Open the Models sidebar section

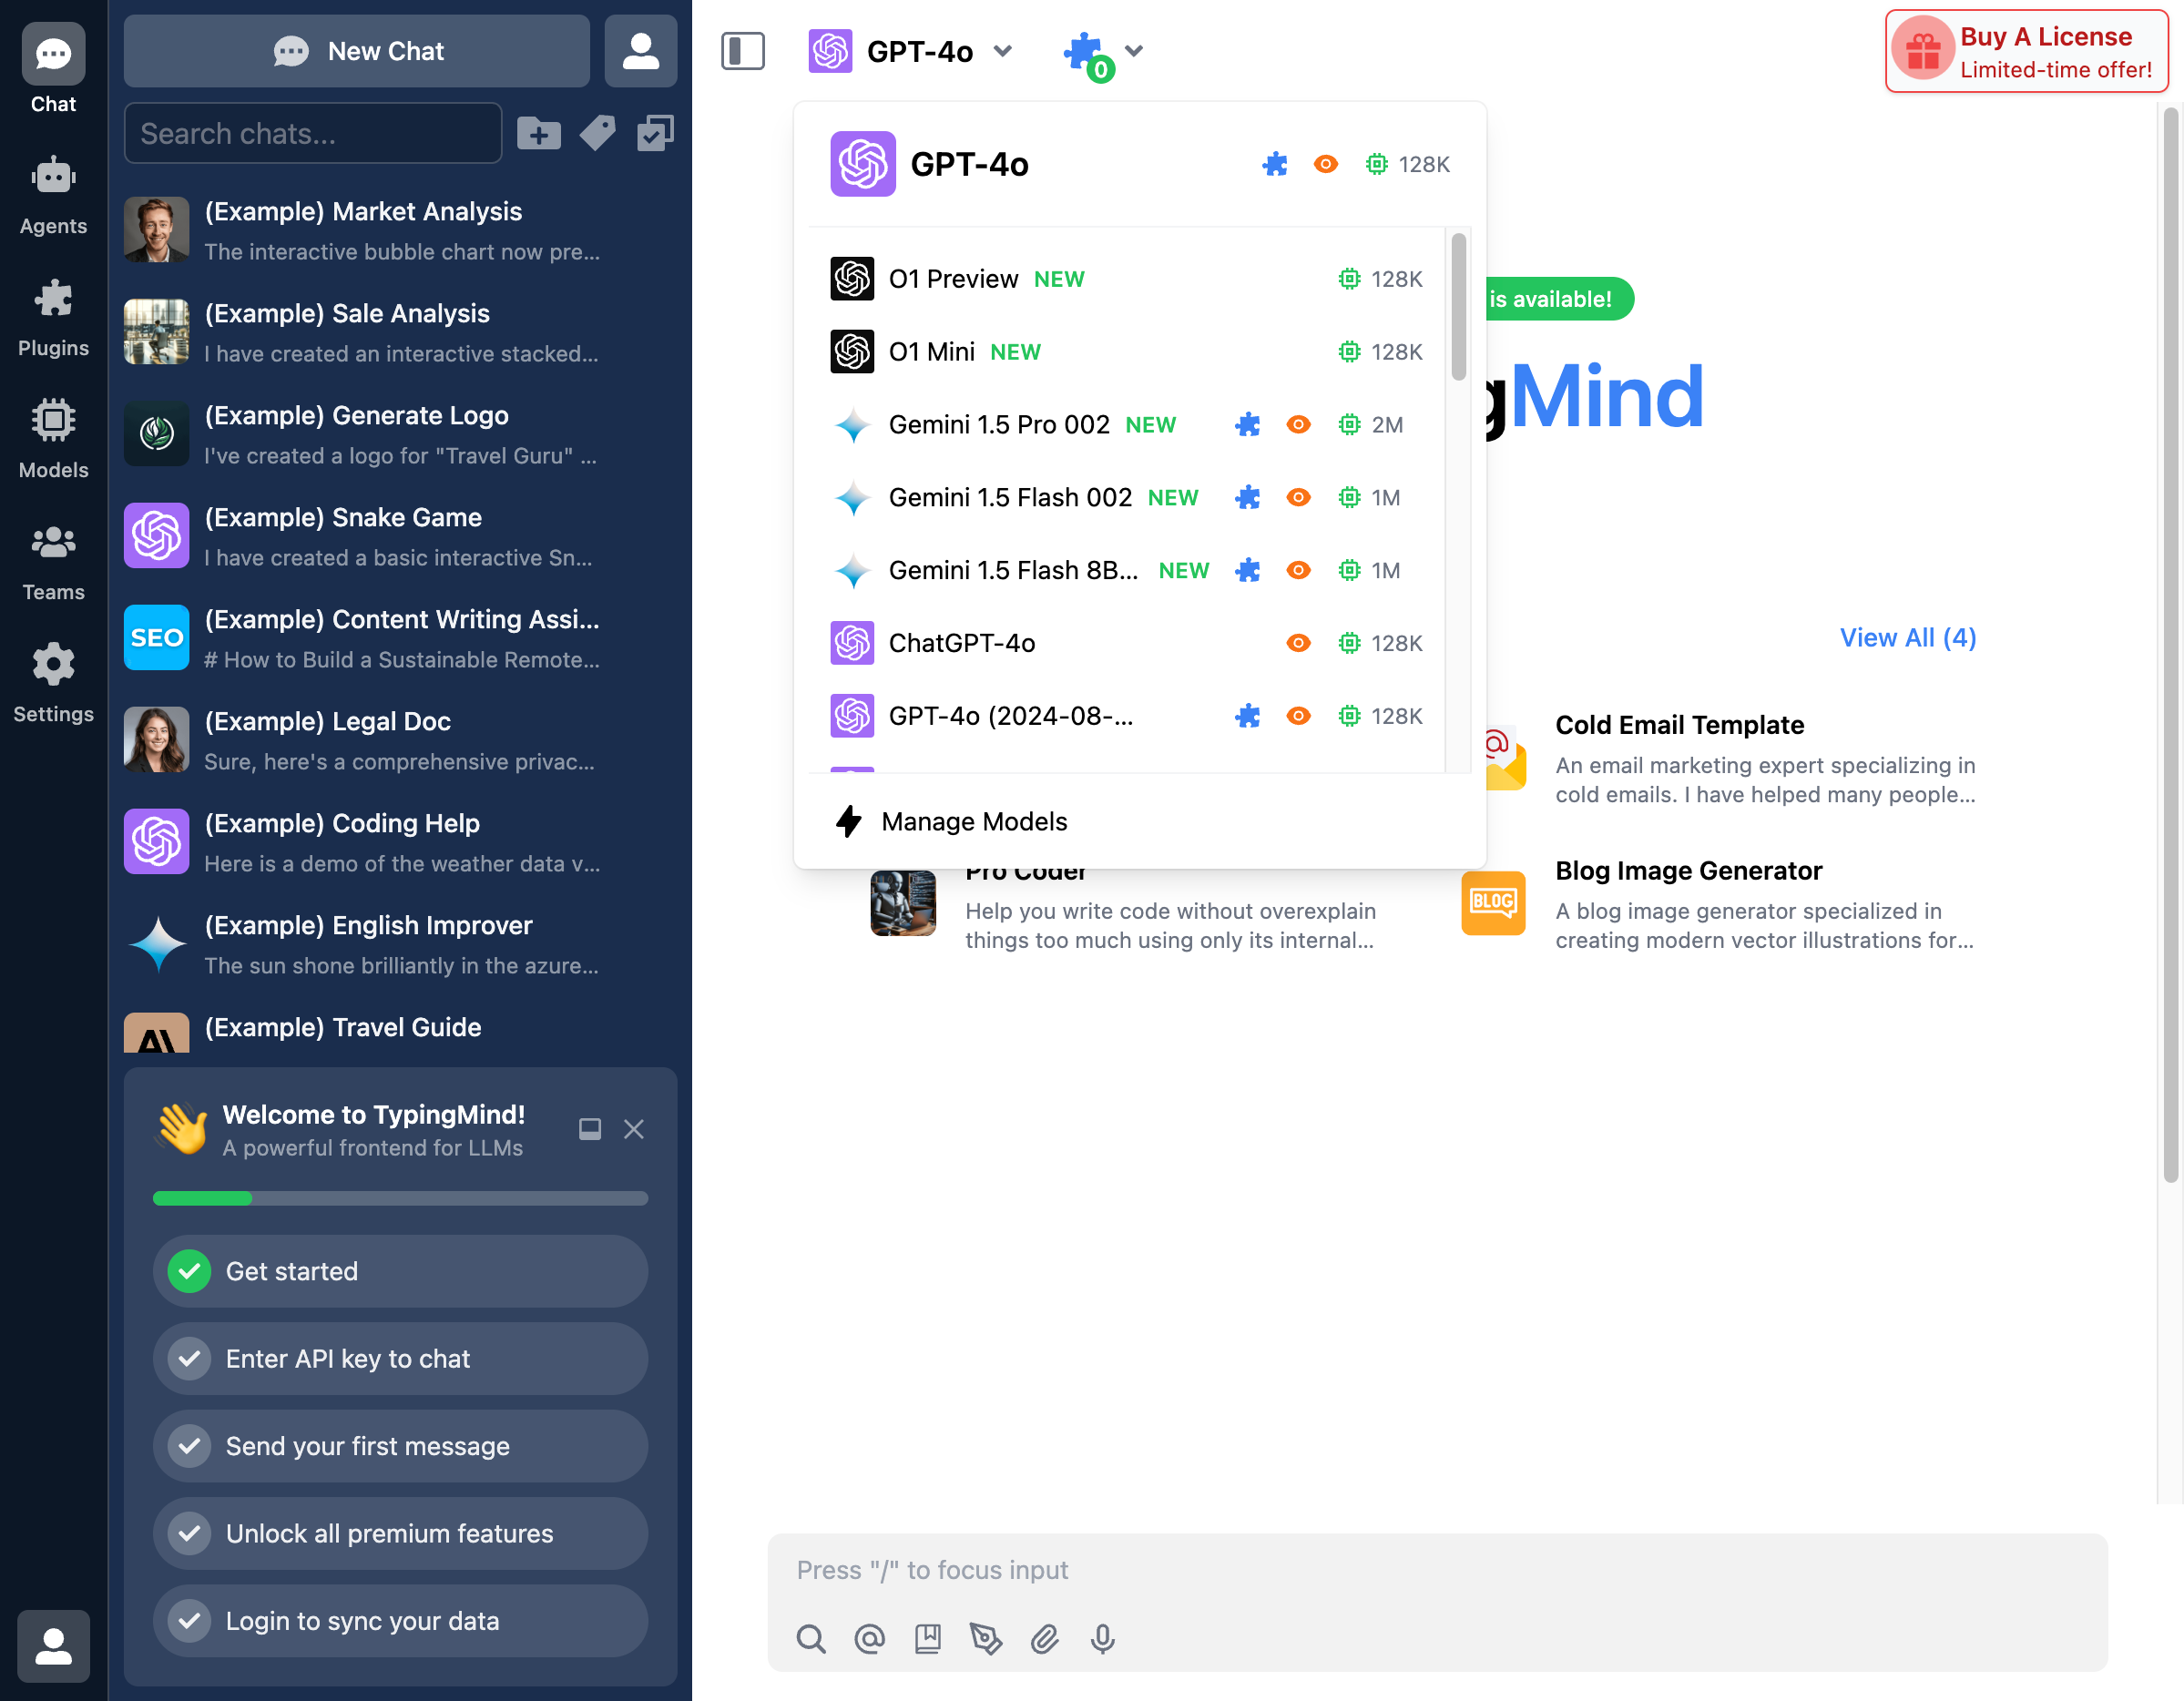point(53,437)
